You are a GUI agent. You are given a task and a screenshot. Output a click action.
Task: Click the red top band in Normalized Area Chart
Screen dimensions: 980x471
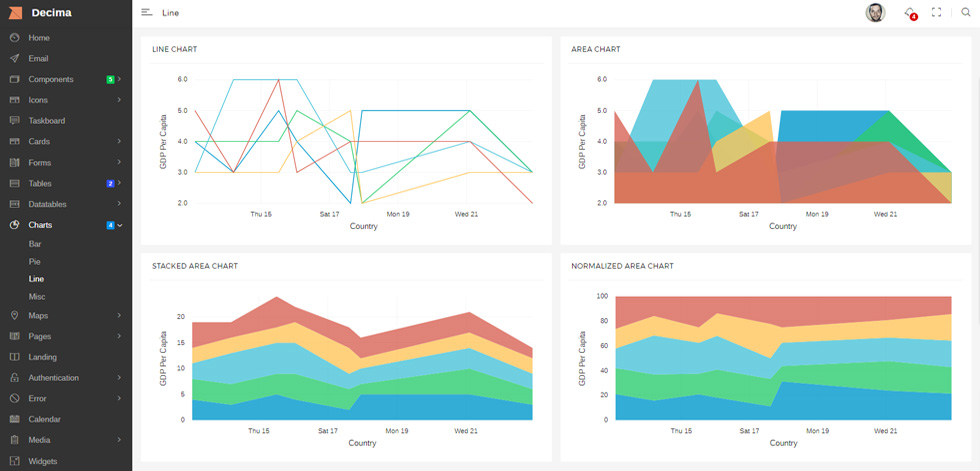click(x=783, y=307)
